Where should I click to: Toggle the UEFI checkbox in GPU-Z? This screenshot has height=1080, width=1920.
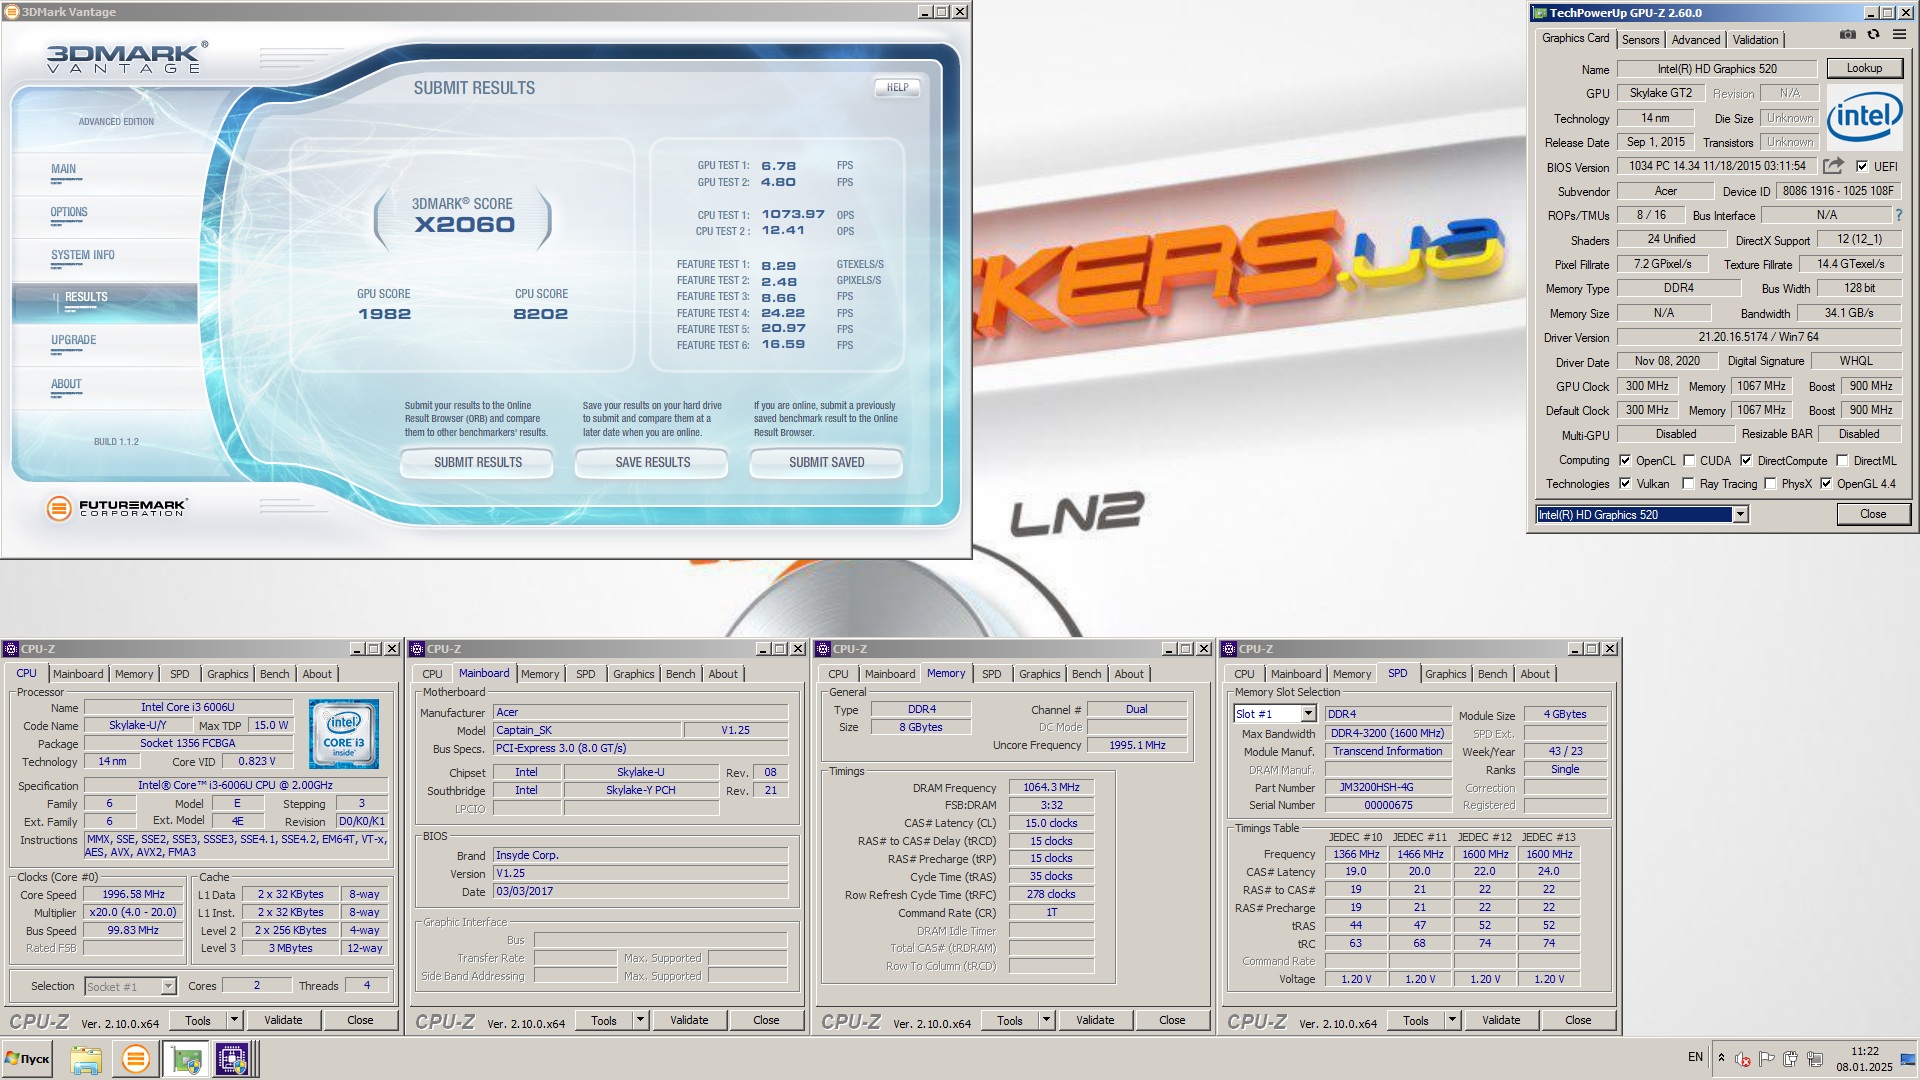tap(1862, 166)
